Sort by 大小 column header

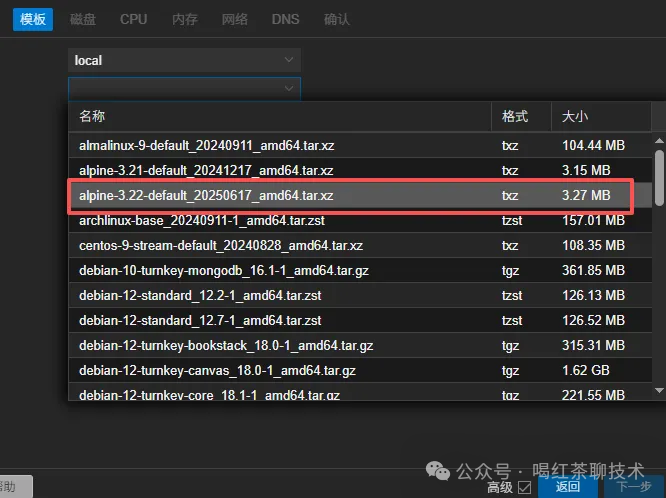pos(601,116)
